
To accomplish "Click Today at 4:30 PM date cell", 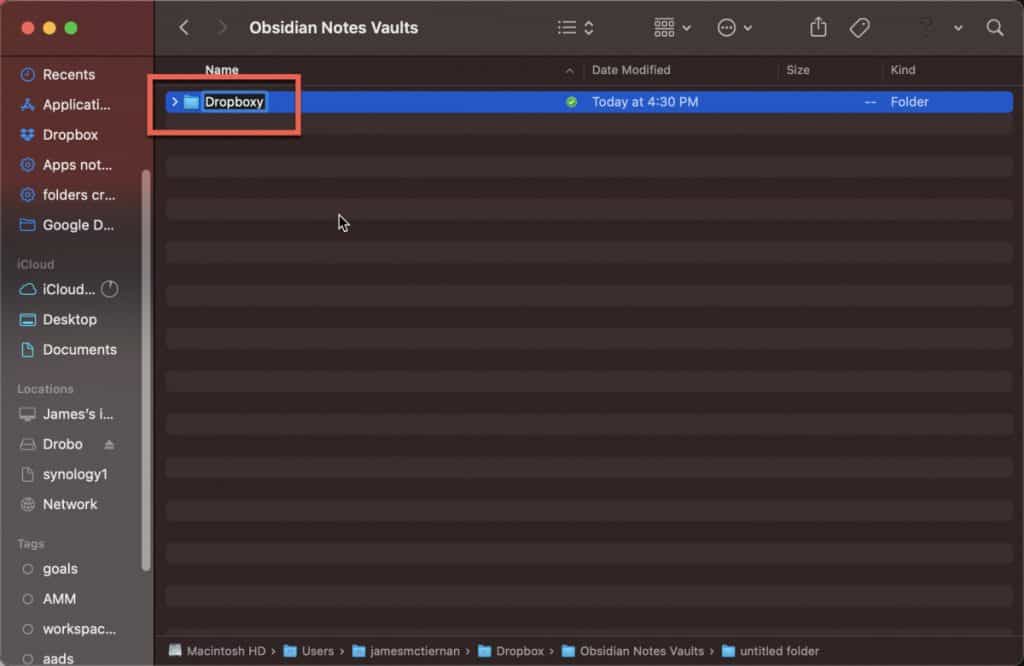I will tap(645, 102).
